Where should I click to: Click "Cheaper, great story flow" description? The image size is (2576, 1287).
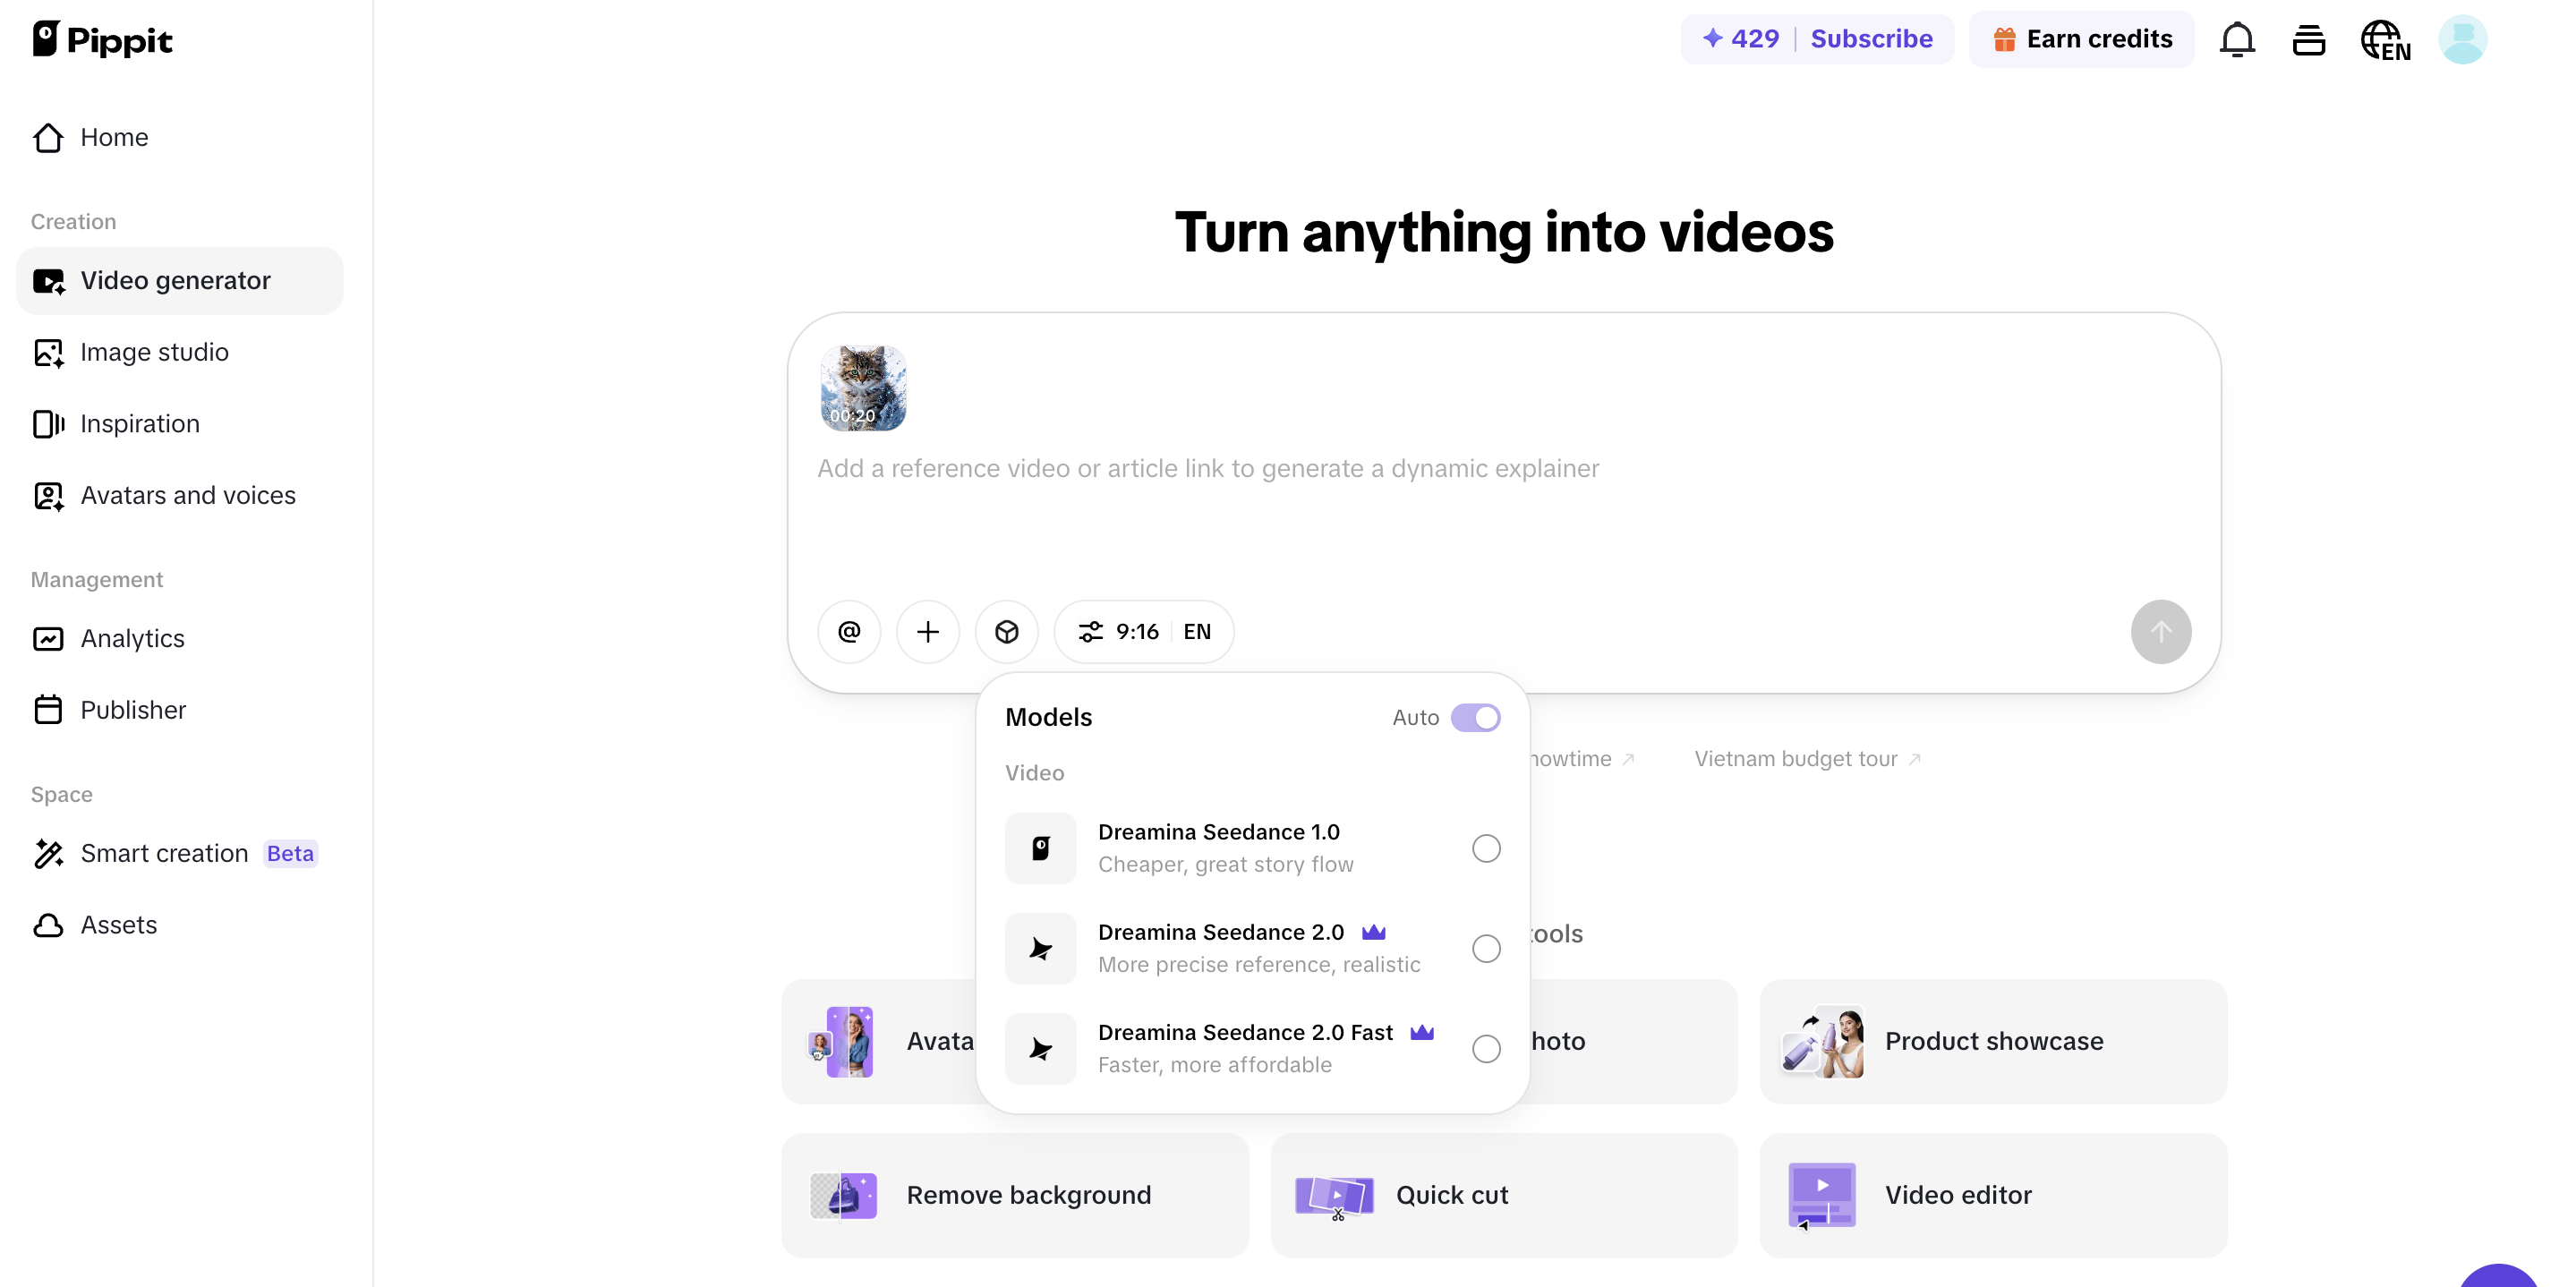1225,865
